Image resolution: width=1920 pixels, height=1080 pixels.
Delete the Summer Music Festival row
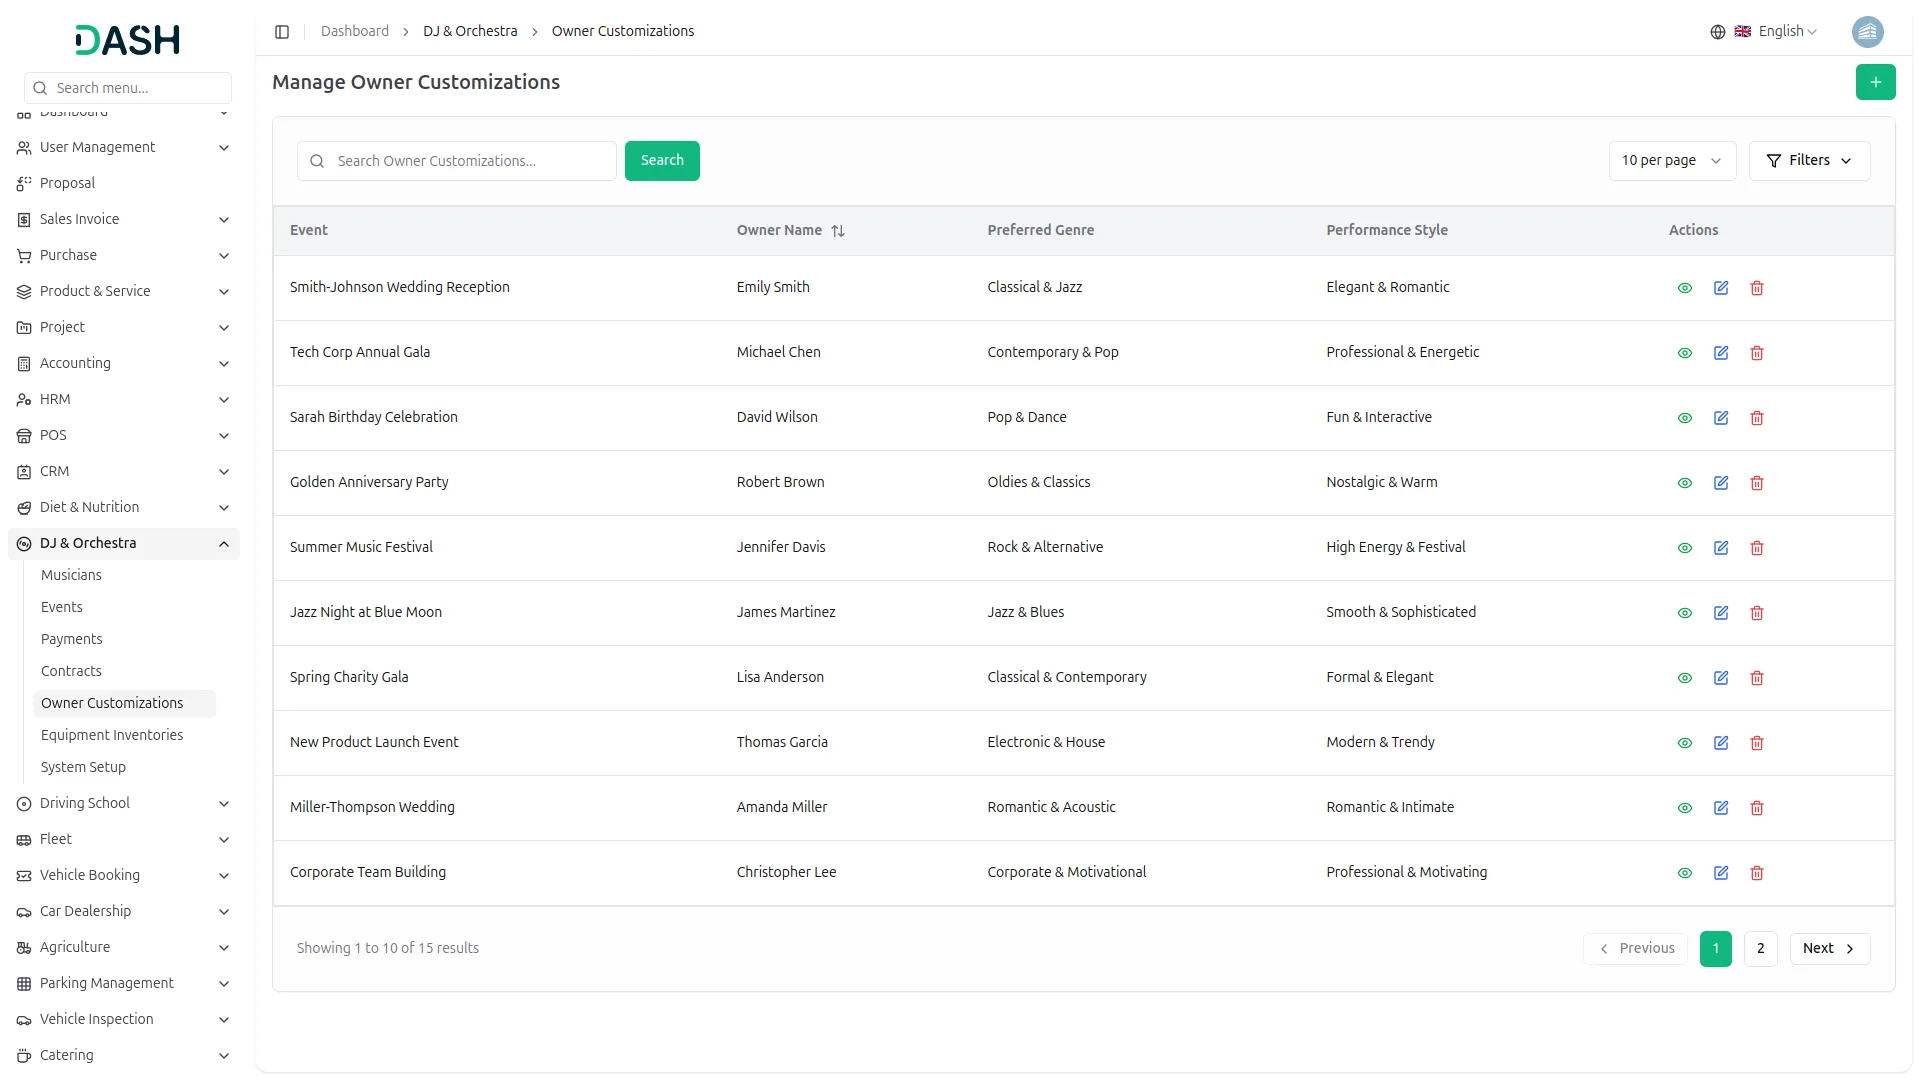(1756, 548)
